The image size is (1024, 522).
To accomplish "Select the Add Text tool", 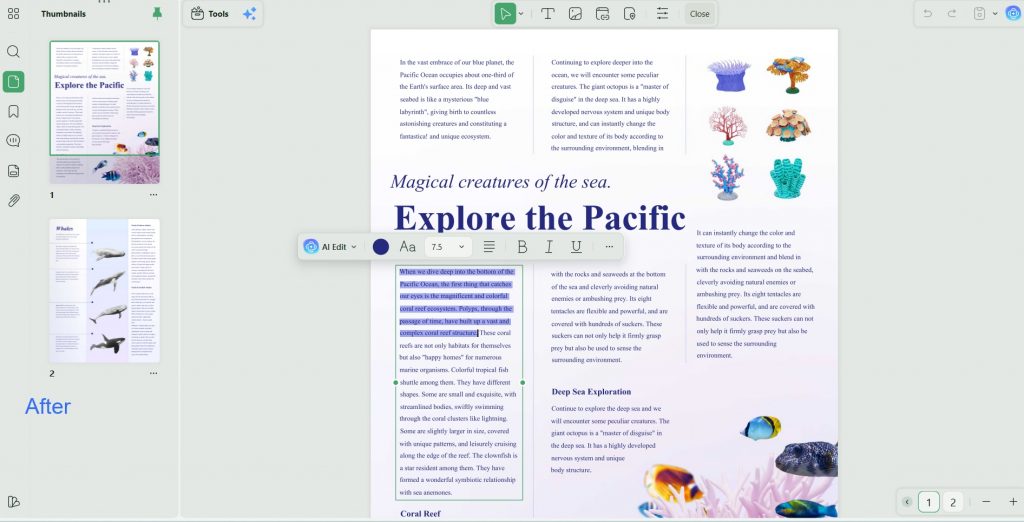I will [x=548, y=14].
